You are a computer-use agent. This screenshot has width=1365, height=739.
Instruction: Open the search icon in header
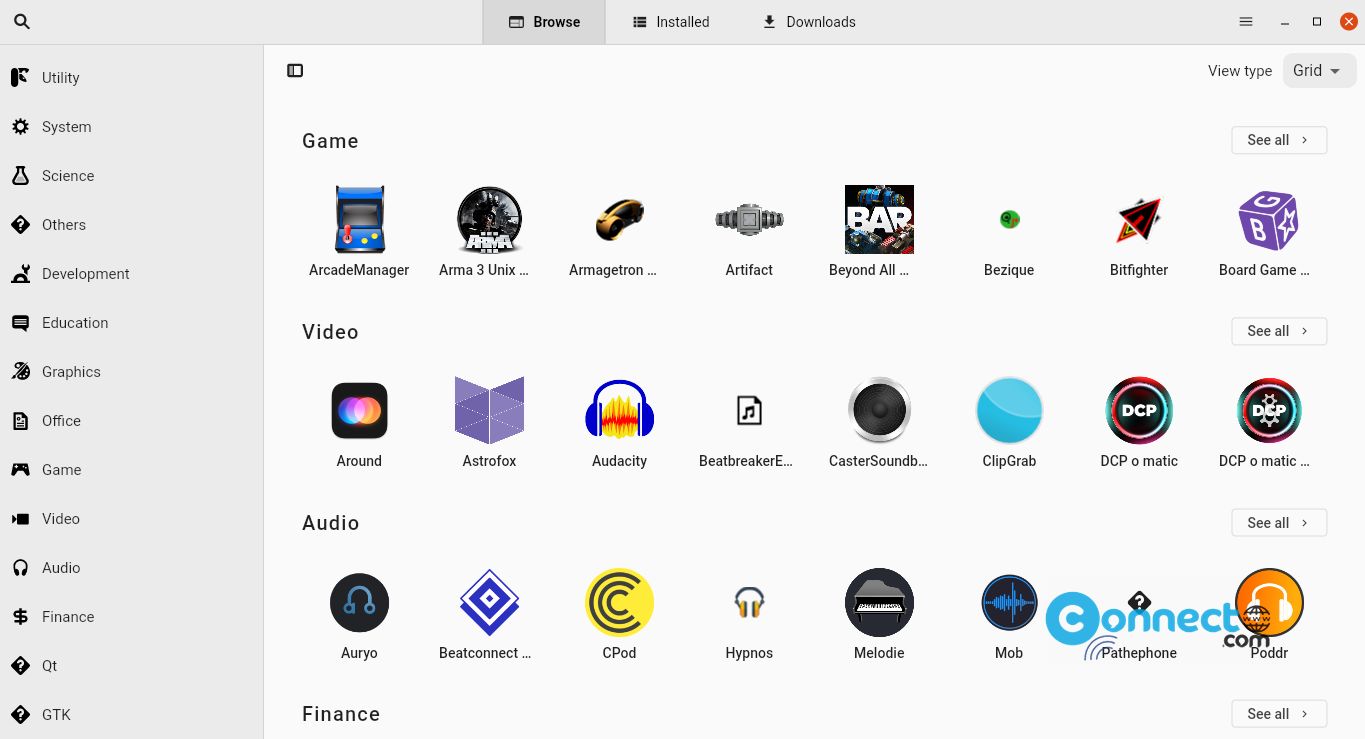(22, 21)
